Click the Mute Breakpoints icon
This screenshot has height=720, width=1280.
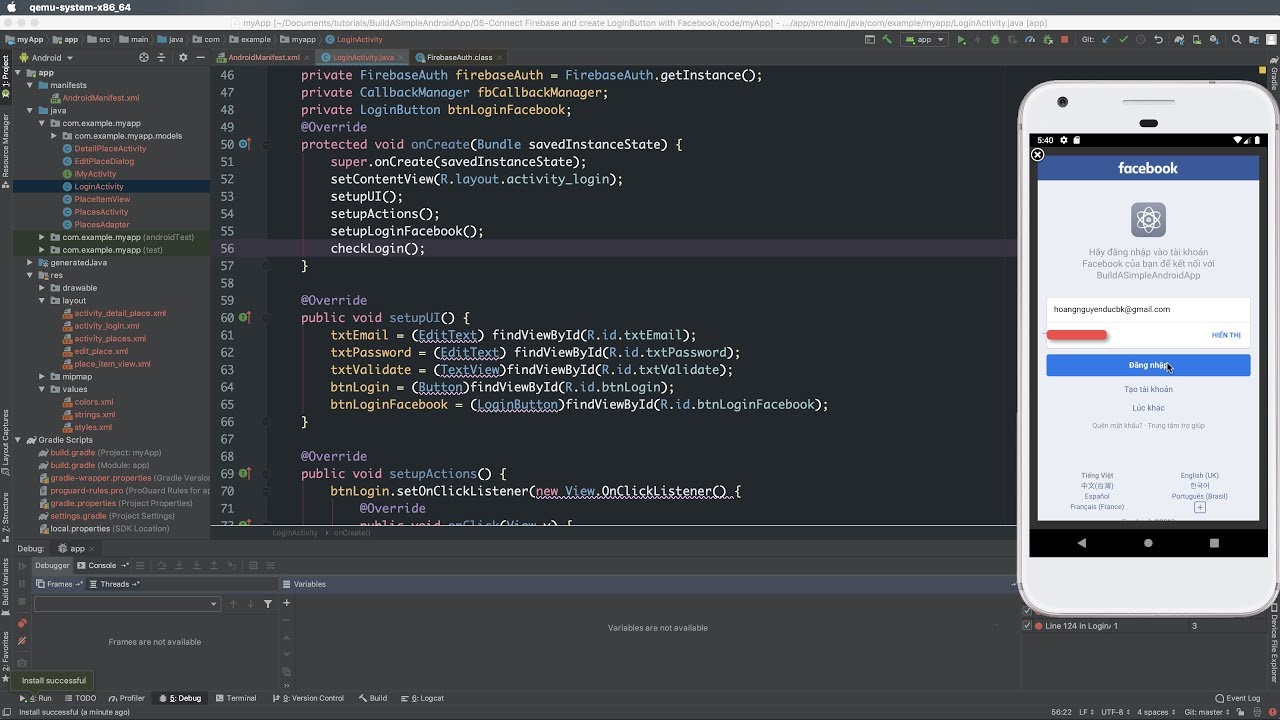coord(22,641)
